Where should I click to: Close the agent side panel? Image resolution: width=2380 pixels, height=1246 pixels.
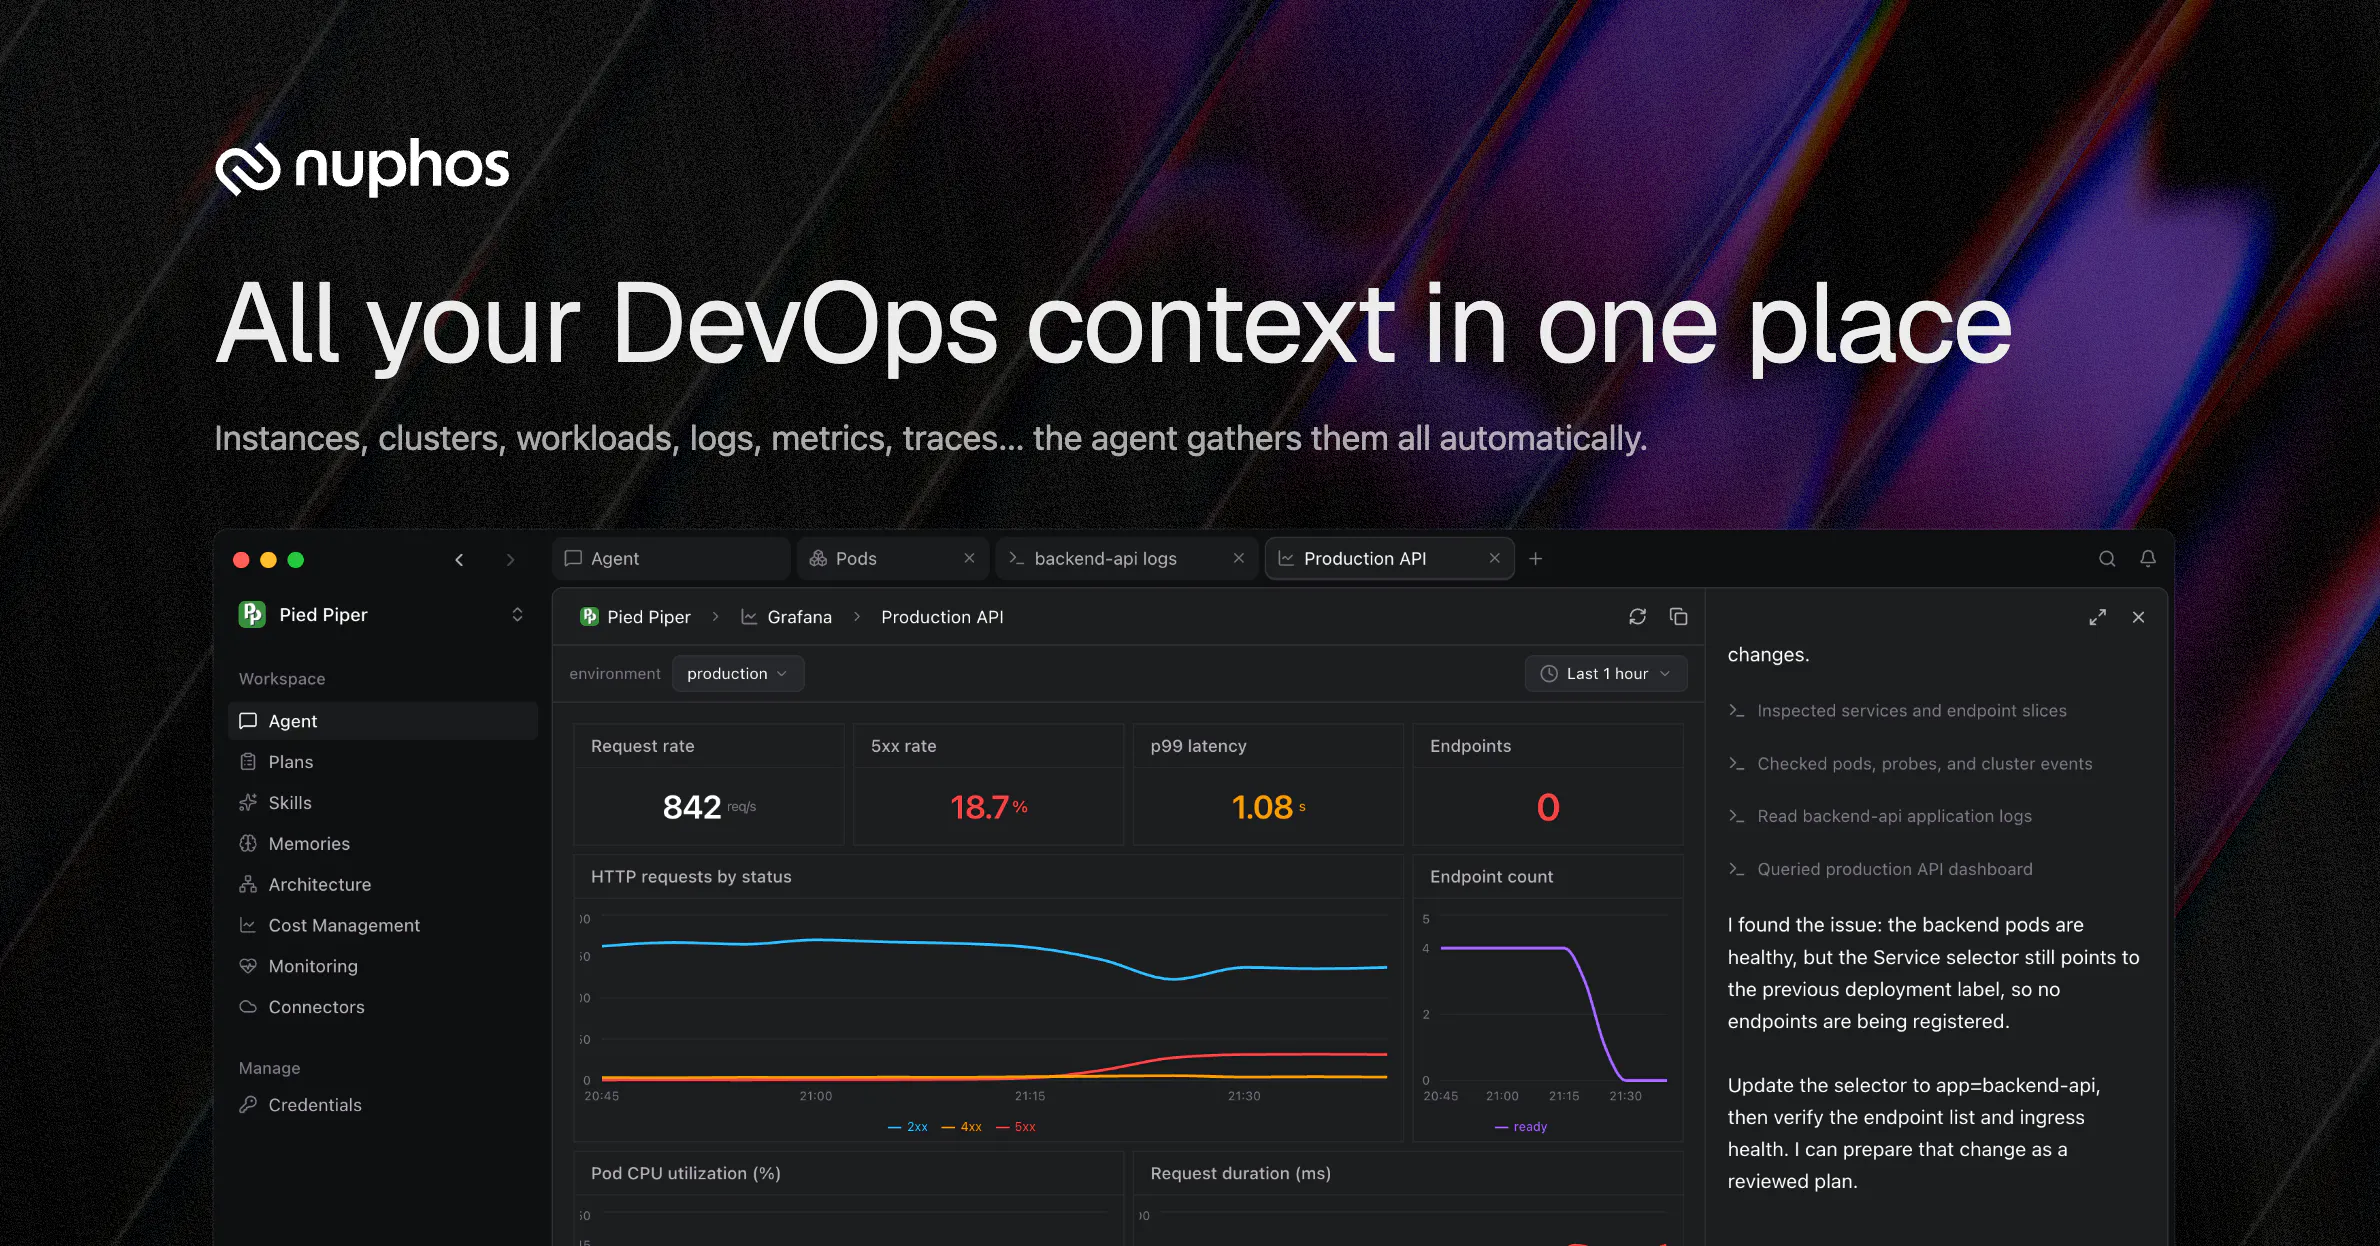[x=2138, y=617]
